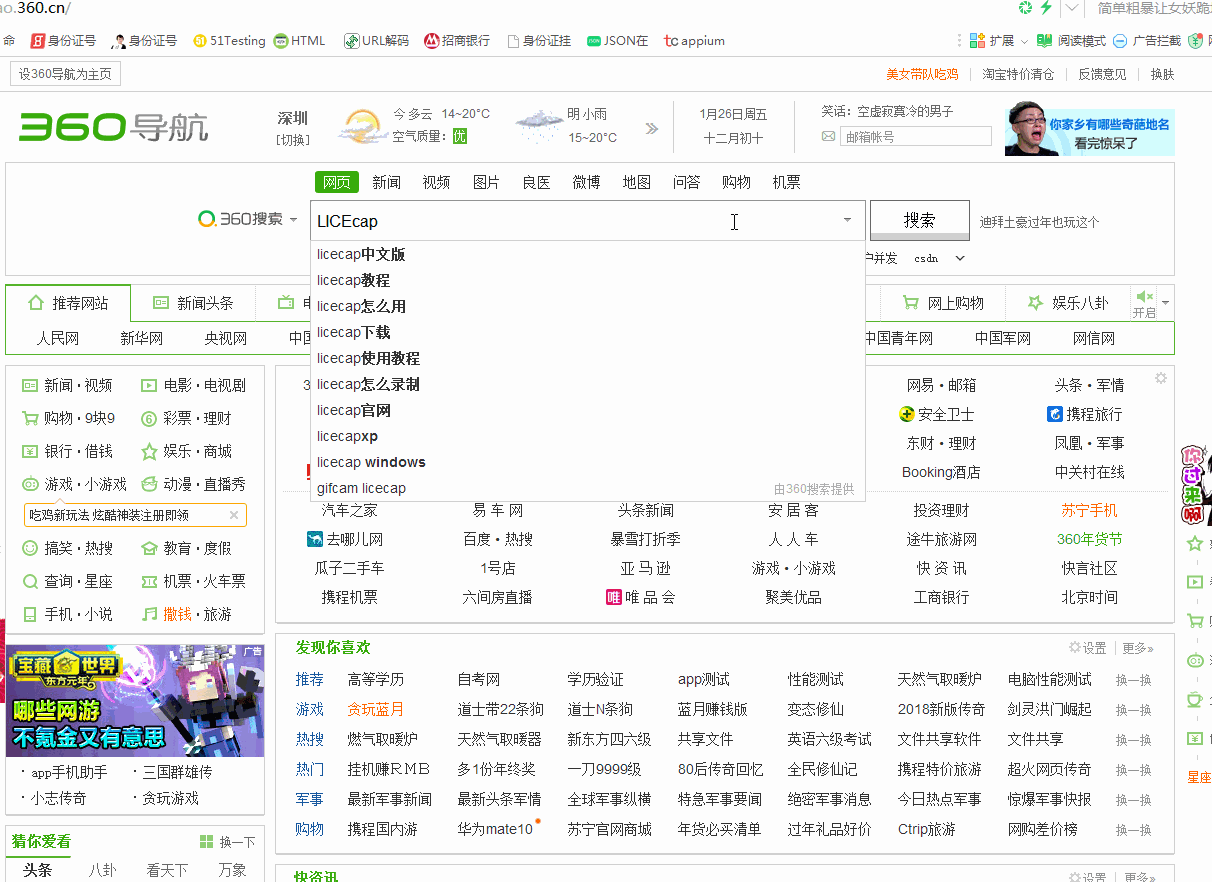
Task: Expand more weather with the double arrow
Action: [x=652, y=128]
